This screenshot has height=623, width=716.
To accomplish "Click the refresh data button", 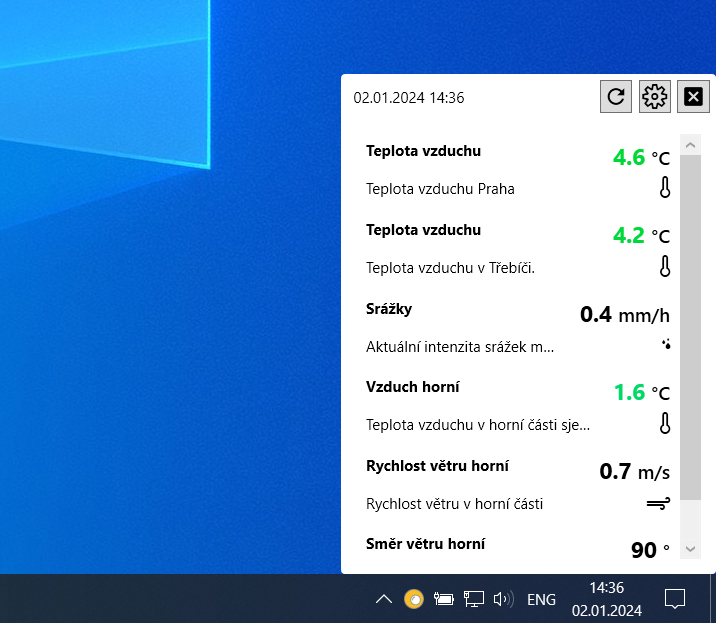I will (x=616, y=97).
